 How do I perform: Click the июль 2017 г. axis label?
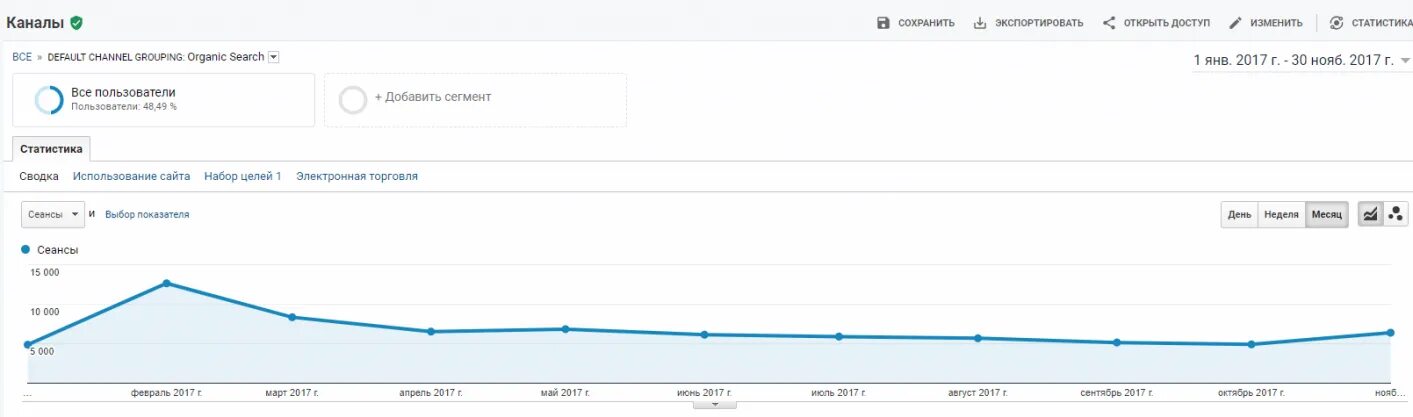coord(839,392)
